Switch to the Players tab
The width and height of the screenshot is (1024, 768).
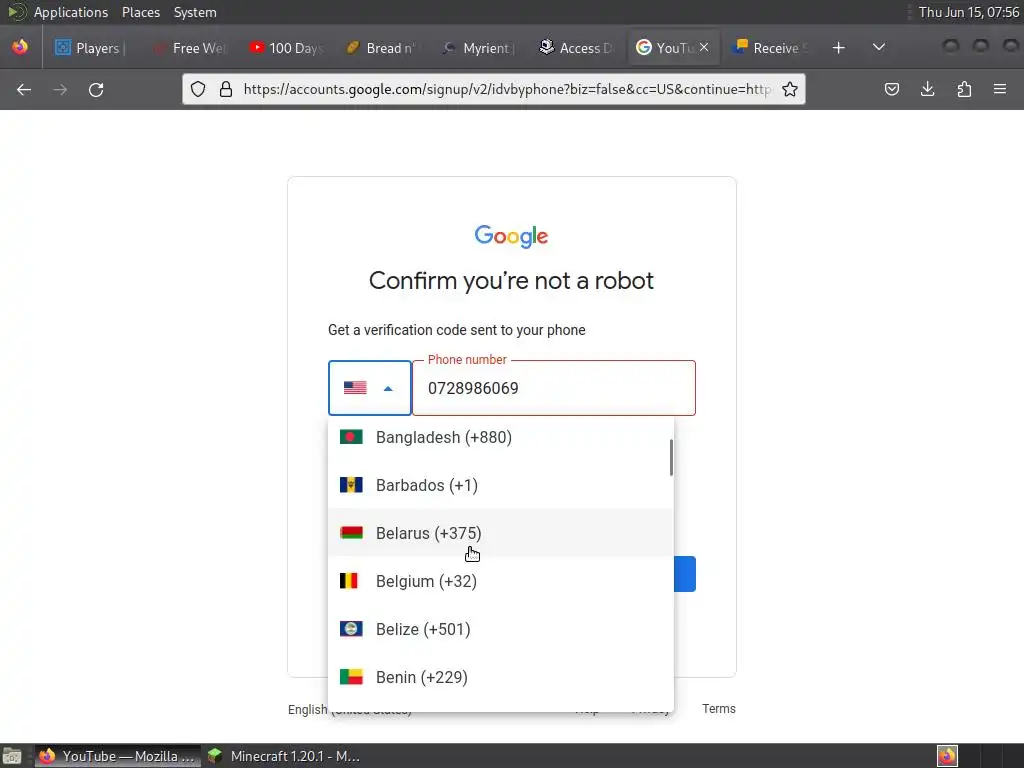(89, 48)
